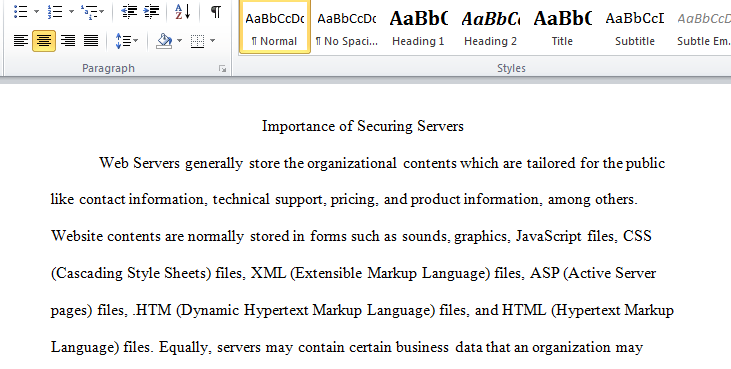
Task: Click '(Cascading Style Sheets)' in the document
Action: point(131,273)
